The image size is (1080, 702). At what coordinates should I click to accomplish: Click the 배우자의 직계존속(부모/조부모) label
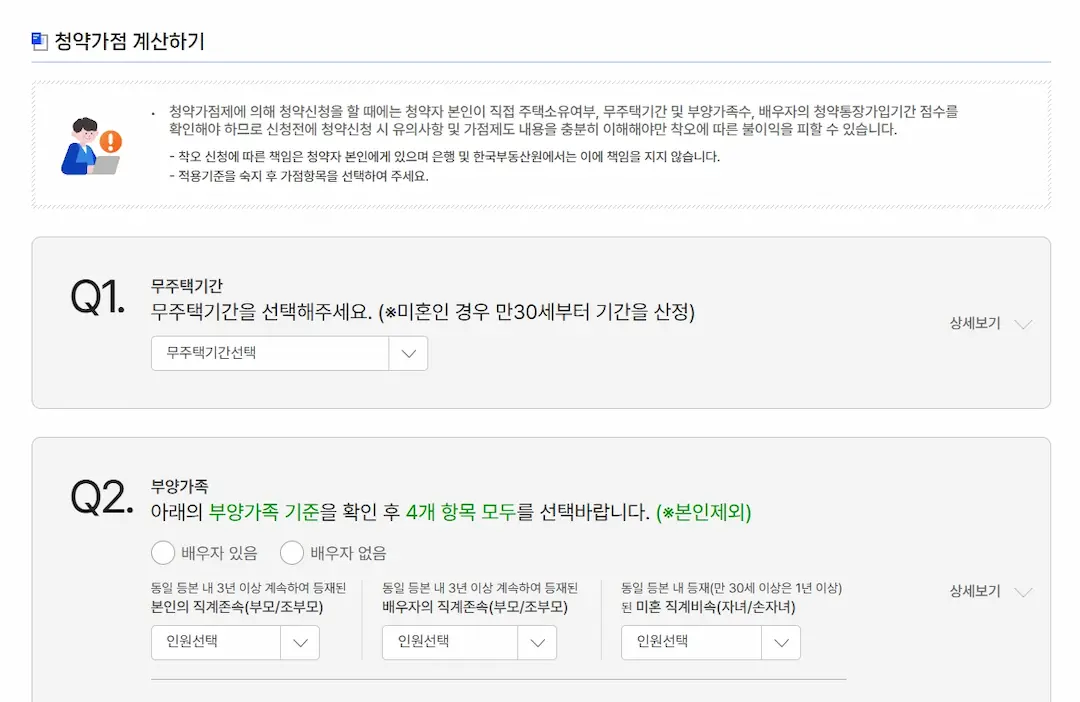475,607
